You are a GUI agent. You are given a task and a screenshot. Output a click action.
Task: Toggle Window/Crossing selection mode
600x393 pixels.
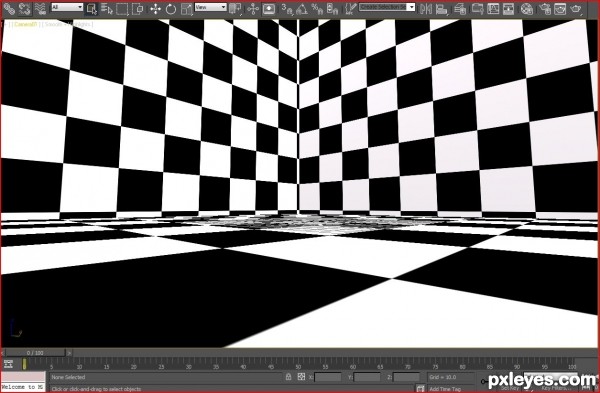pyautogui.click(x=137, y=8)
